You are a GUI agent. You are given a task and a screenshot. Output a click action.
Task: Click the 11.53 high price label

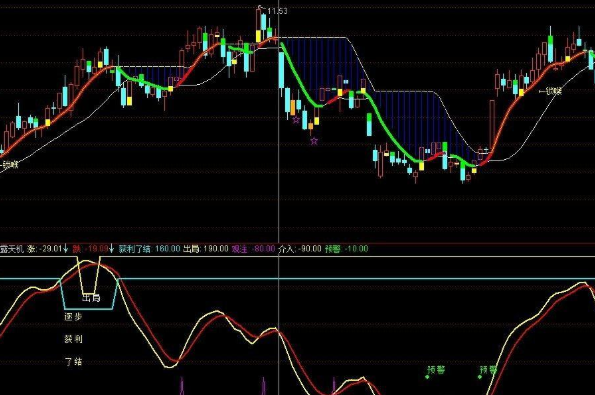(x=277, y=11)
